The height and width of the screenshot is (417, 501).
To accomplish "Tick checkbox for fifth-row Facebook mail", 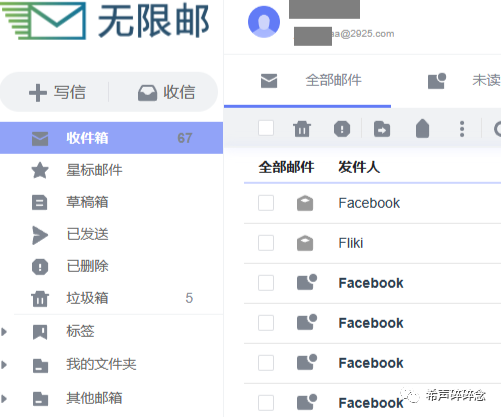I will tap(266, 363).
